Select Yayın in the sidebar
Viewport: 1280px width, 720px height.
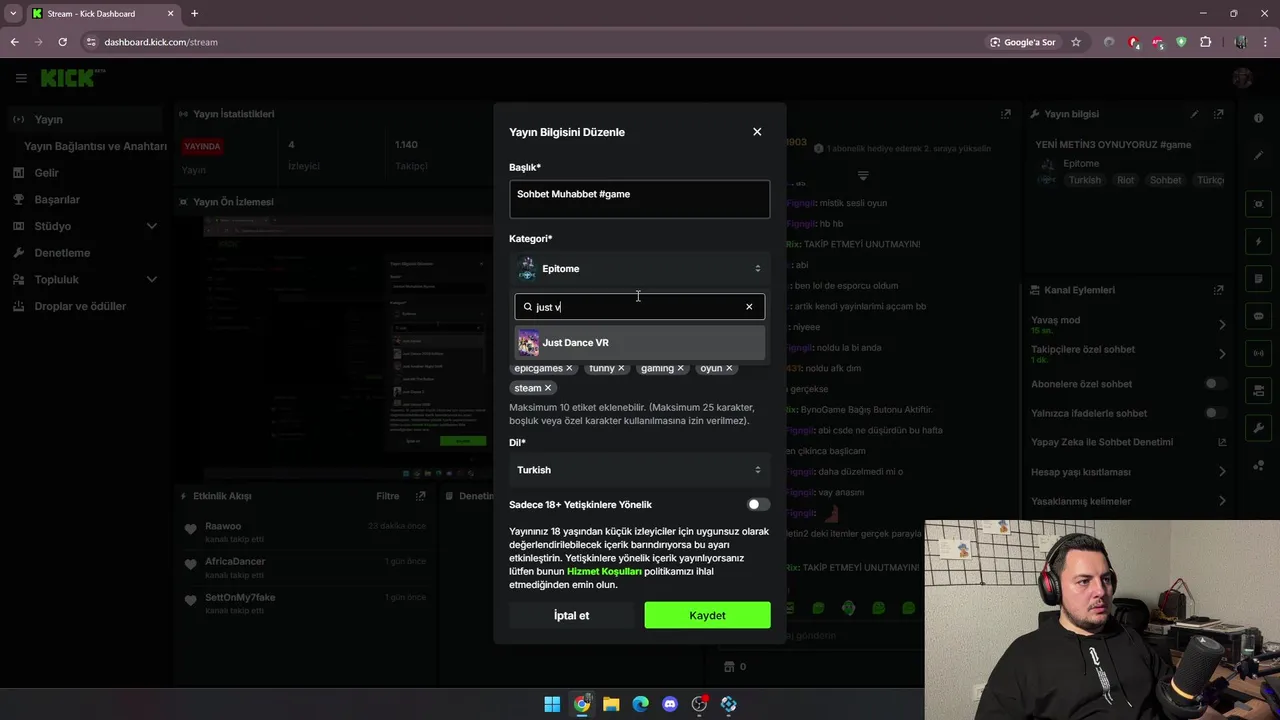coord(84,119)
